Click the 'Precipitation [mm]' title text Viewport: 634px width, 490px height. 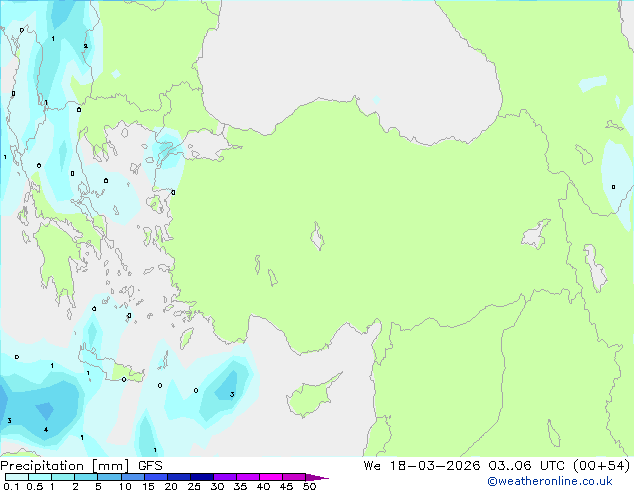click(65, 466)
